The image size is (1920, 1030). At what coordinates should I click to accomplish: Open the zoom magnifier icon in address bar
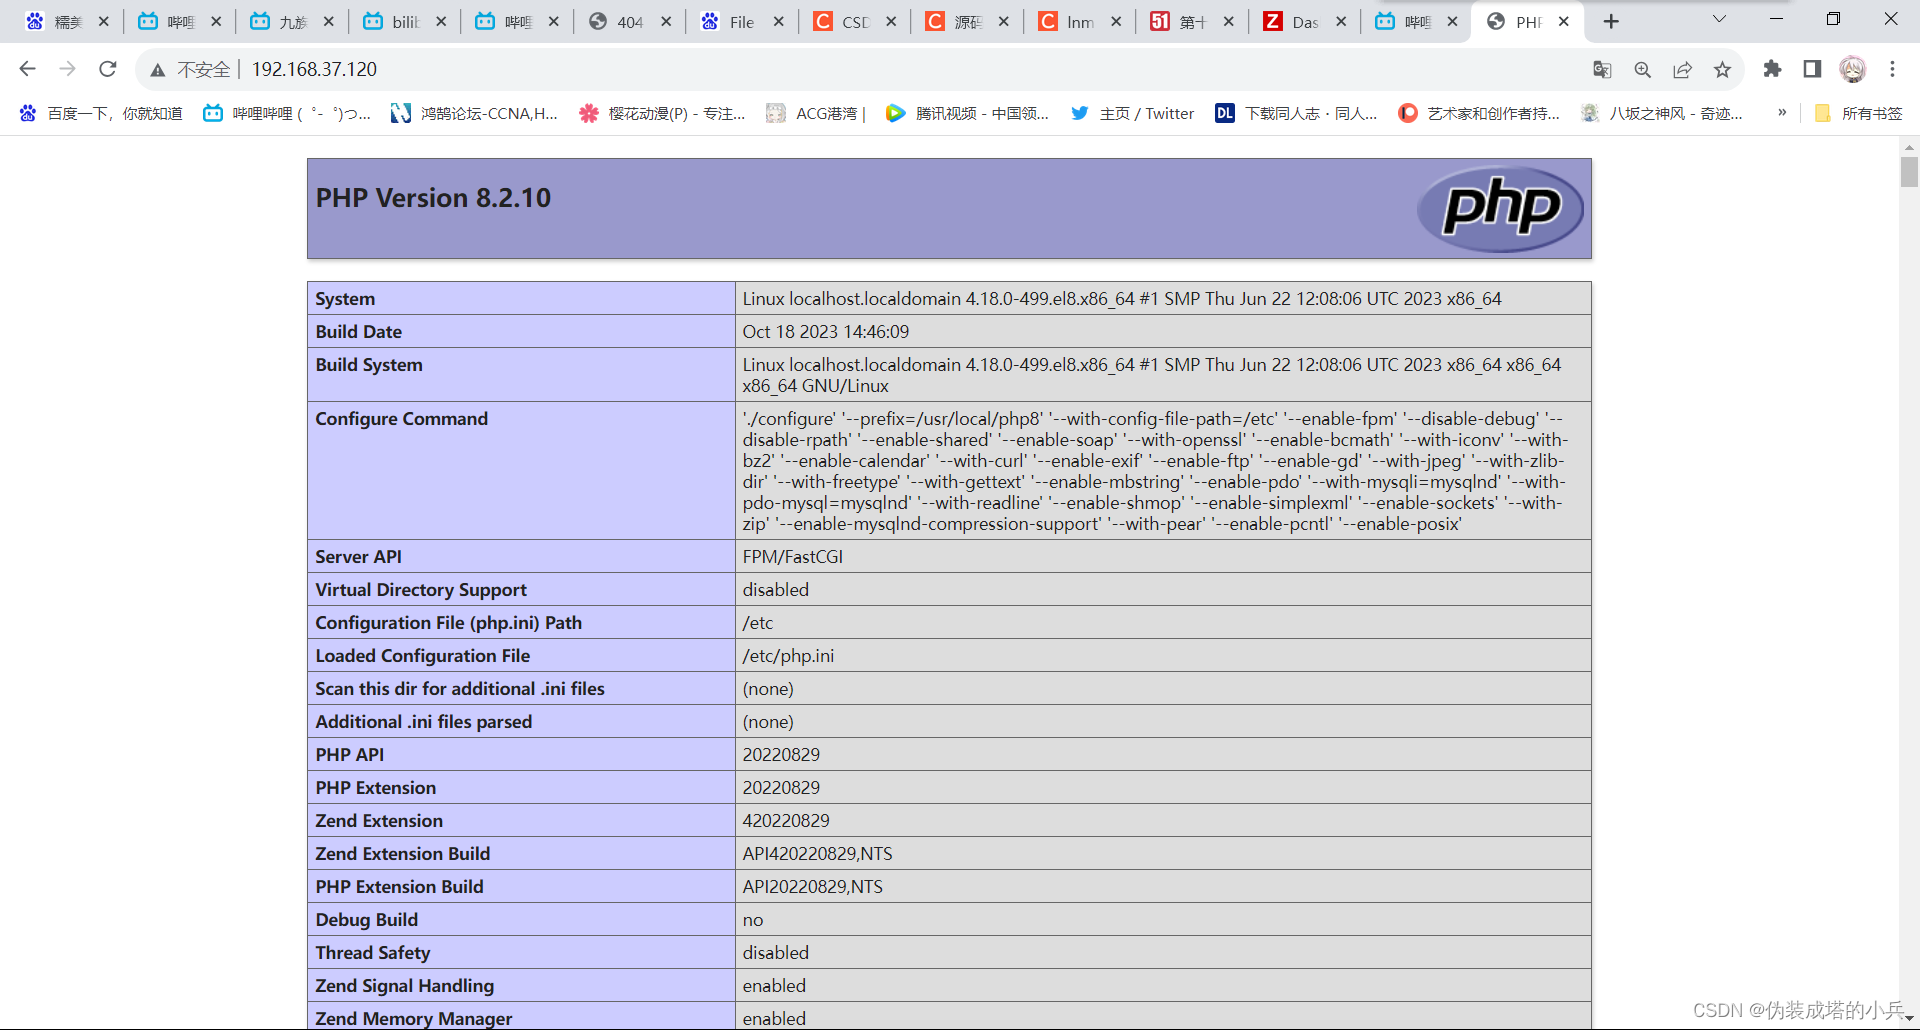pyautogui.click(x=1642, y=69)
